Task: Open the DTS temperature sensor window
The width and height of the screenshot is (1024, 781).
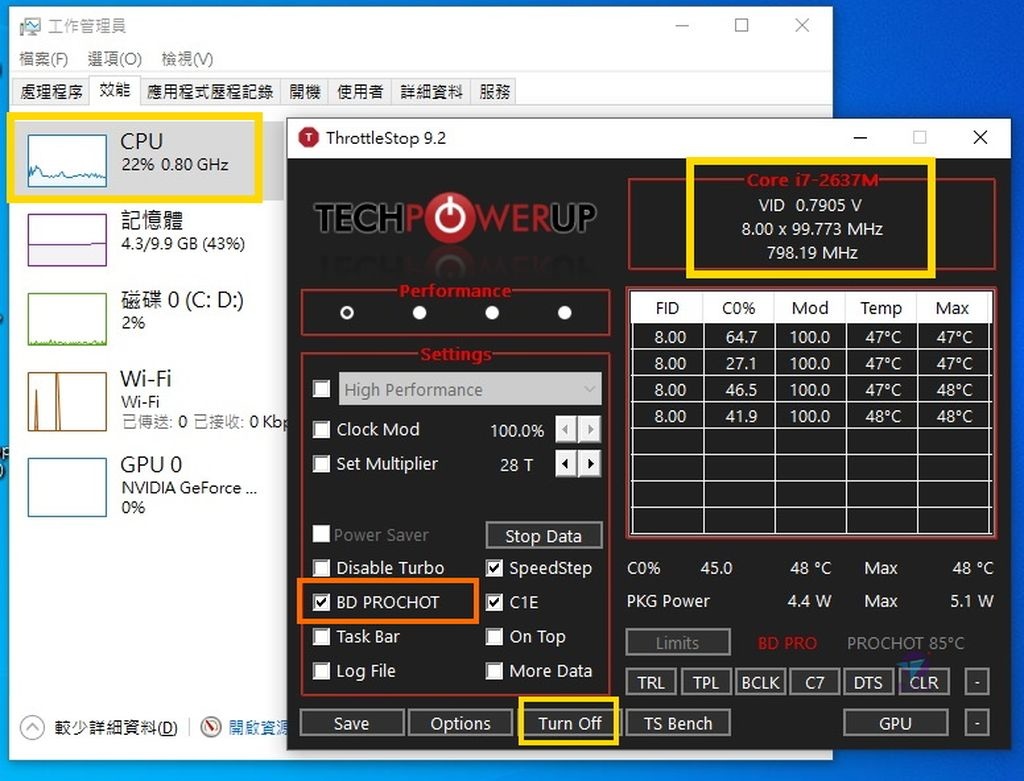Action: (868, 681)
